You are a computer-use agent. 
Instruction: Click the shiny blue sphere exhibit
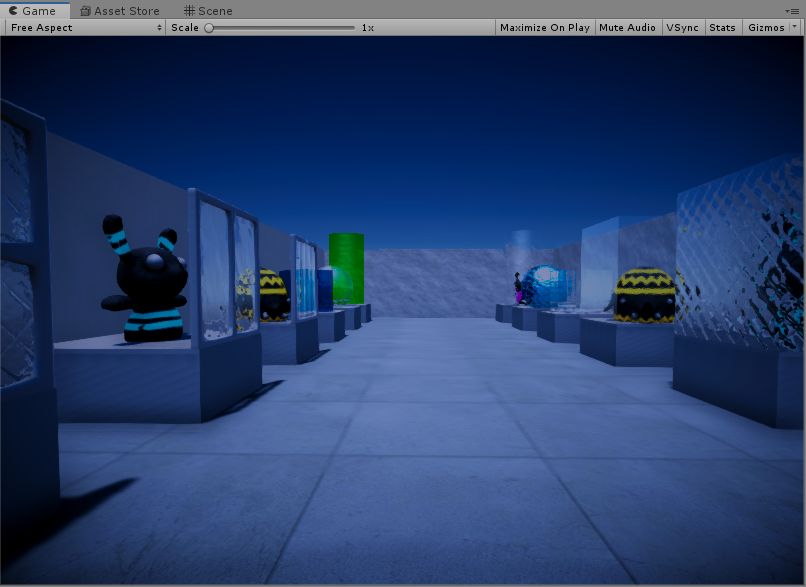coord(542,286)
